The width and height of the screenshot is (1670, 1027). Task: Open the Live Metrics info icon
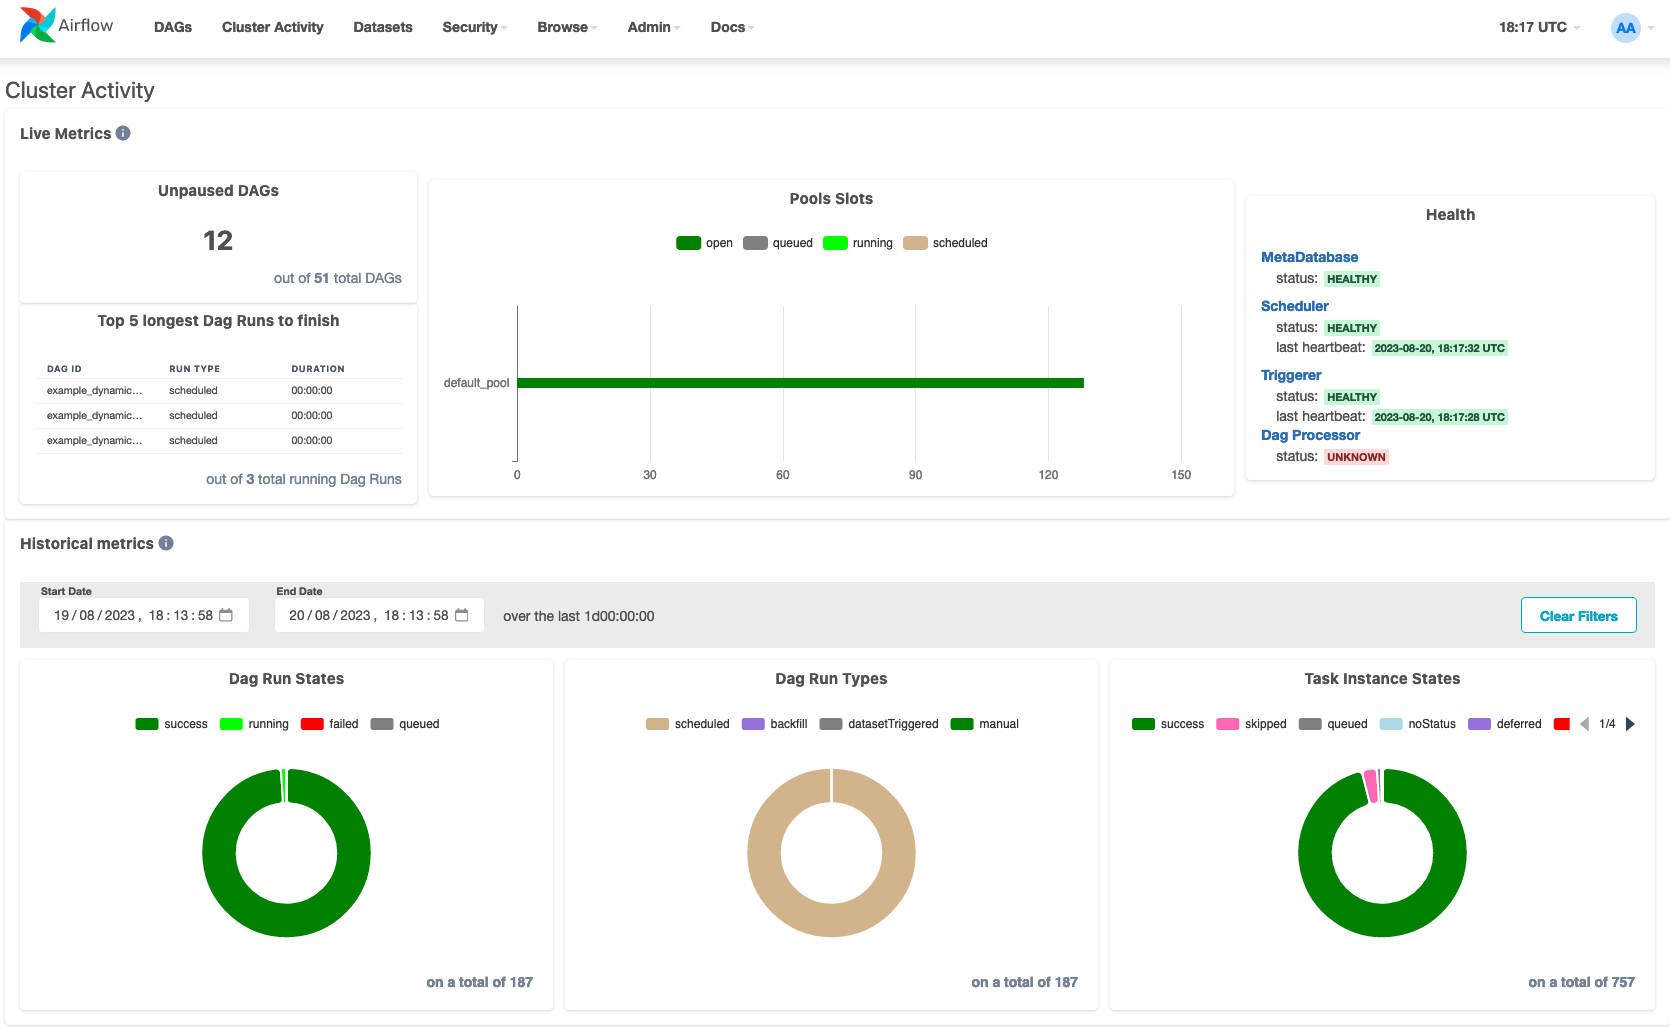(123, 133)
